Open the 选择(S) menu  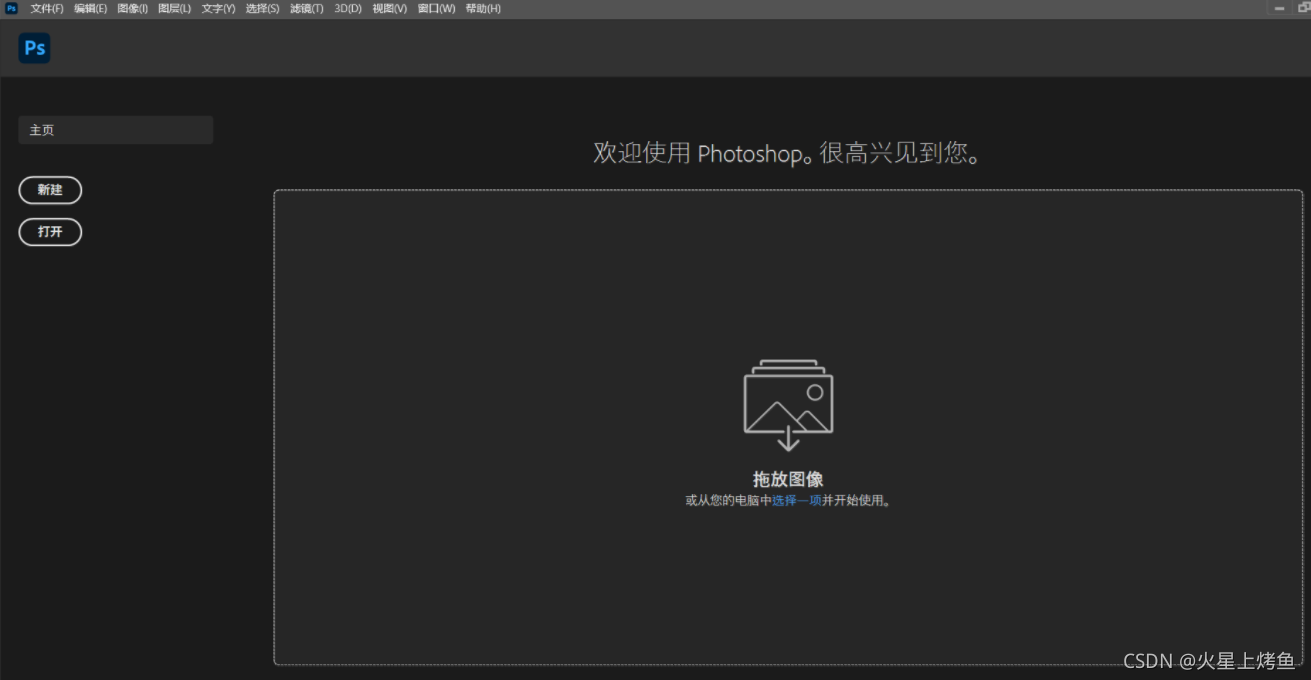[x=262, y=8]
